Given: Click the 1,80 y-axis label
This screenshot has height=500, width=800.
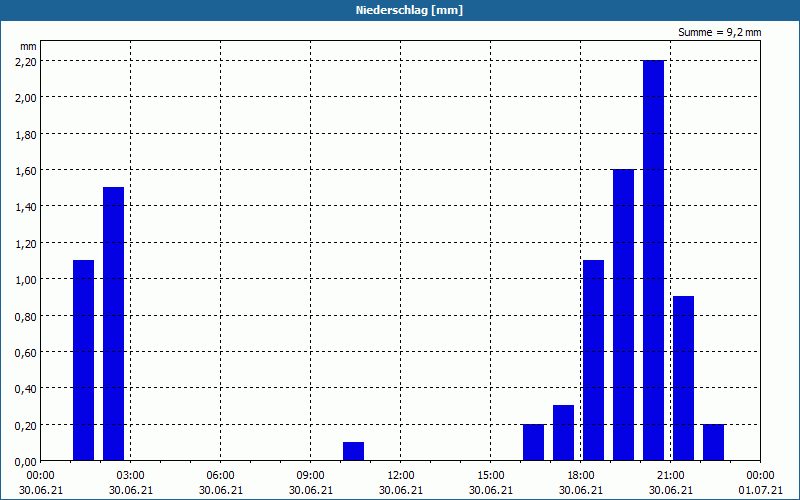Looking at the screenshot, I should (x=26, y=134).
